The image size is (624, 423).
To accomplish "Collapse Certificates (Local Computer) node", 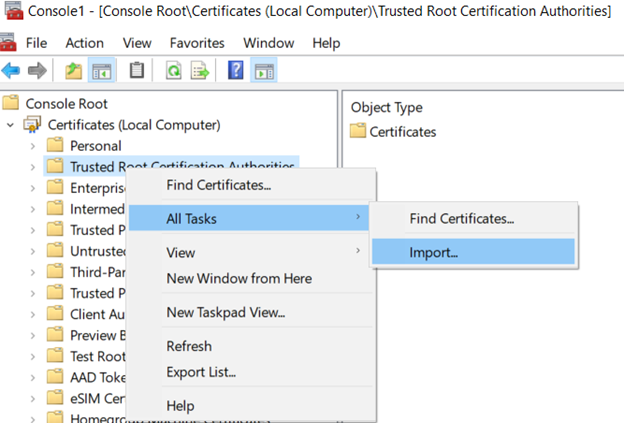I will click(10, 125).
